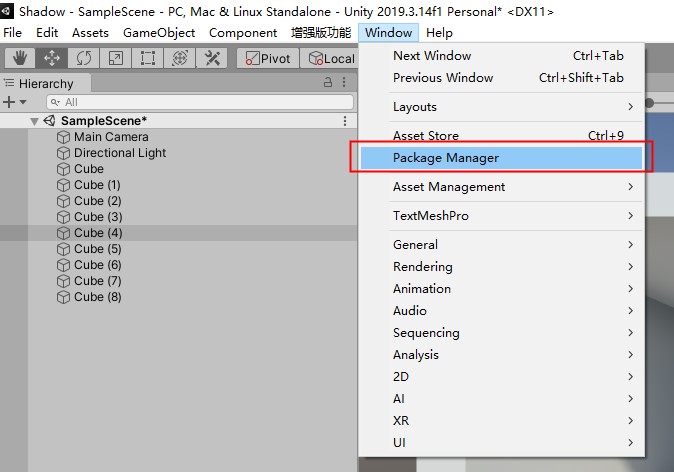Open the Help menu
The height and width of the screenshot is (472, 674).
439,33
